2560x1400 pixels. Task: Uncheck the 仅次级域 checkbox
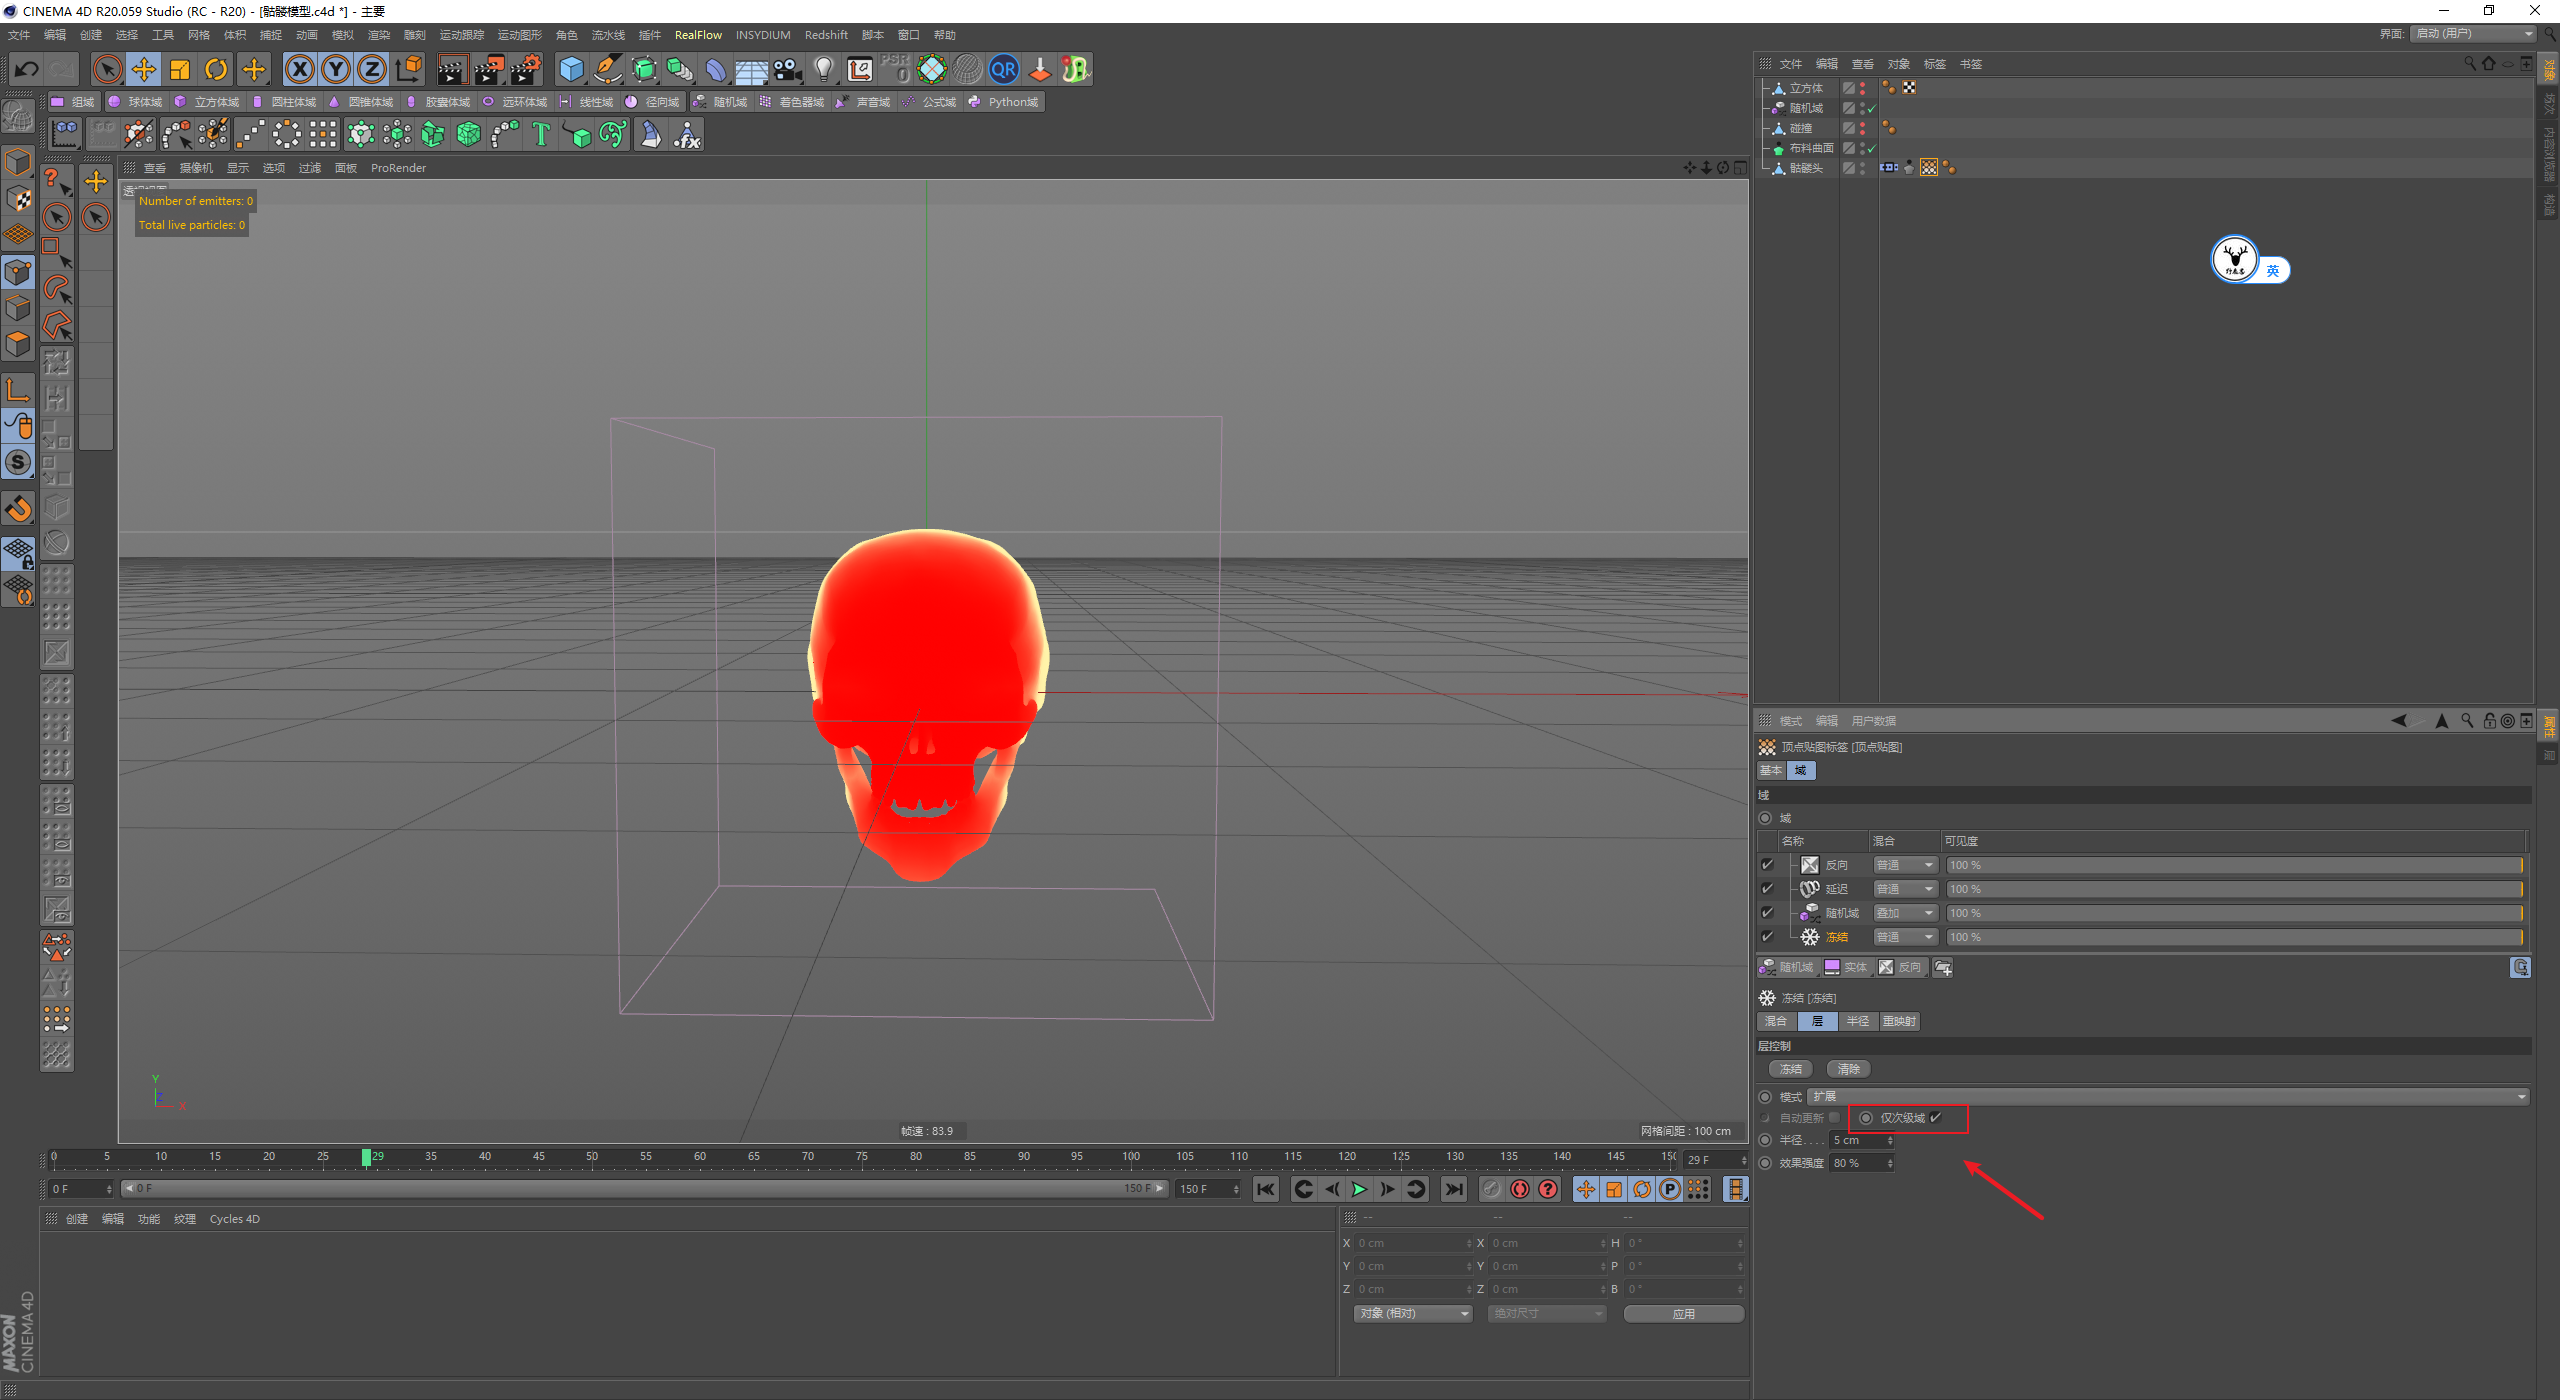point(1936,1118)
